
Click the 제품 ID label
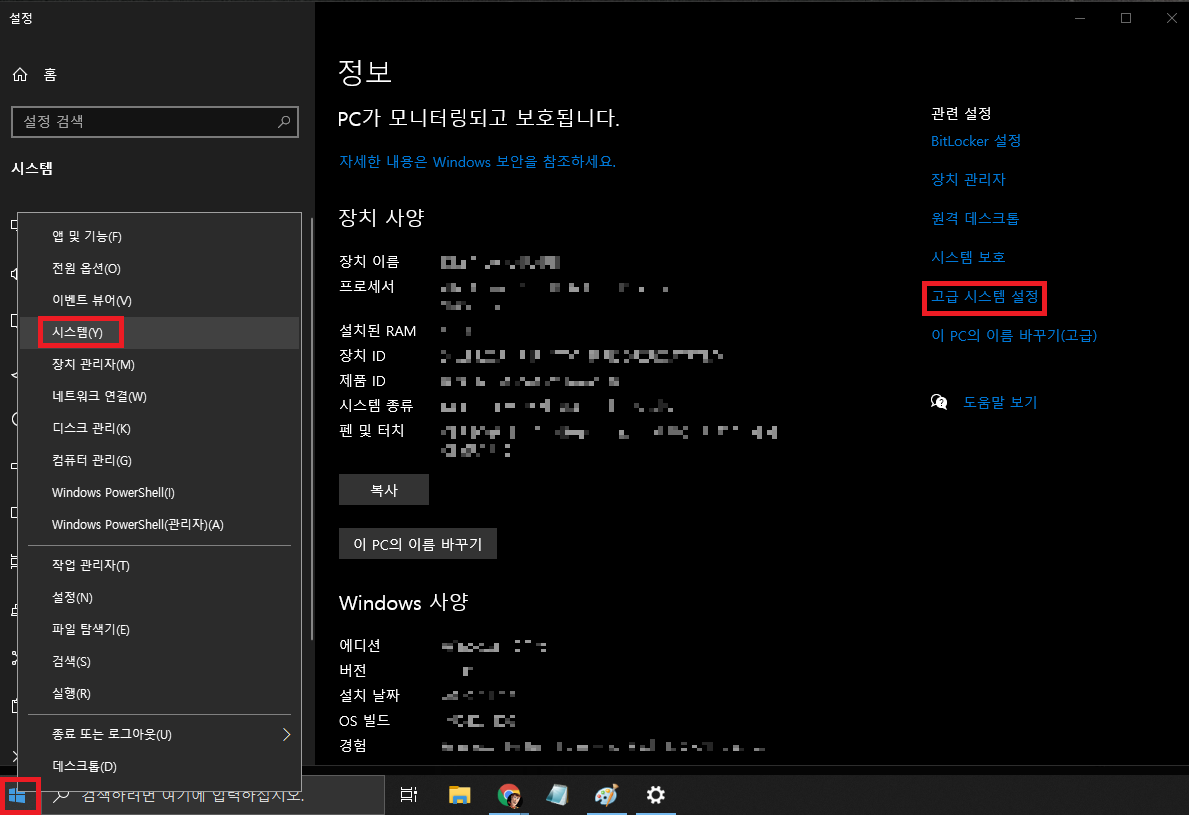click(362, 381)
